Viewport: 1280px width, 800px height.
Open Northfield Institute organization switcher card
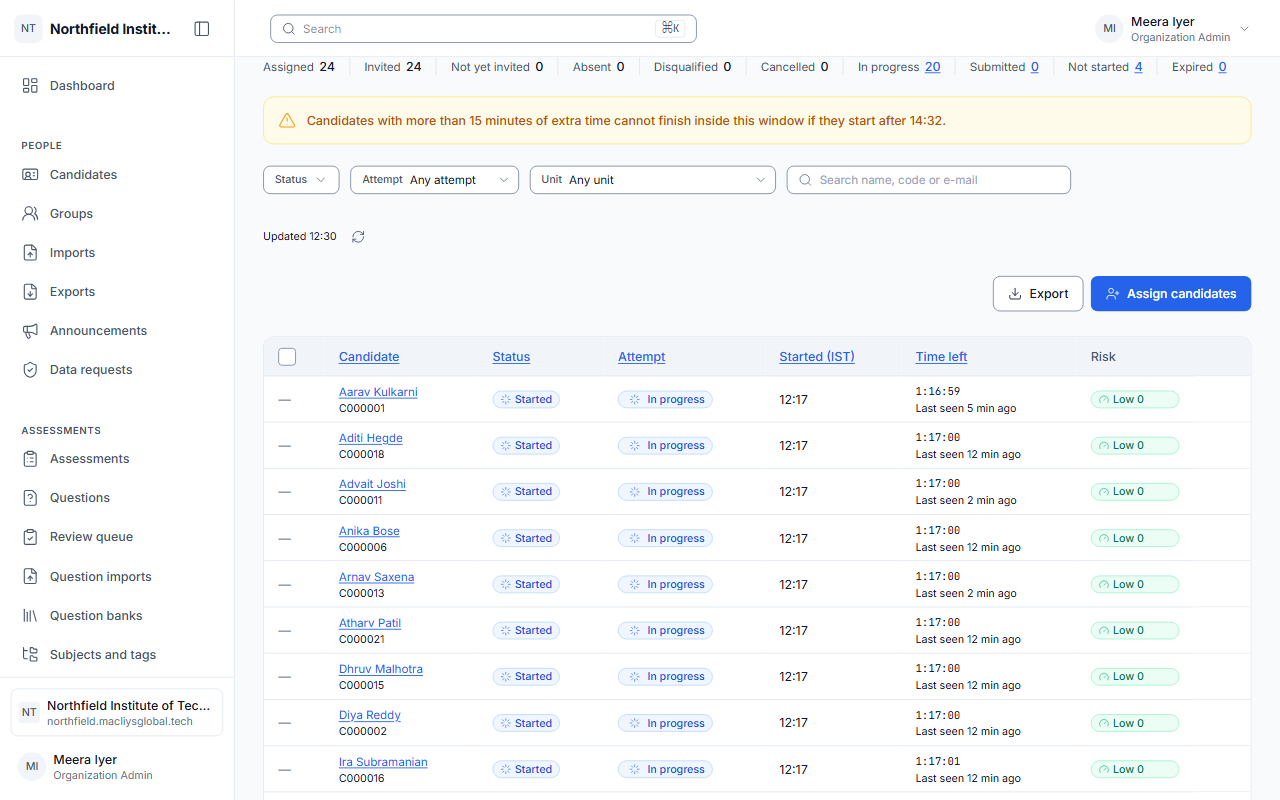[117, 713]
